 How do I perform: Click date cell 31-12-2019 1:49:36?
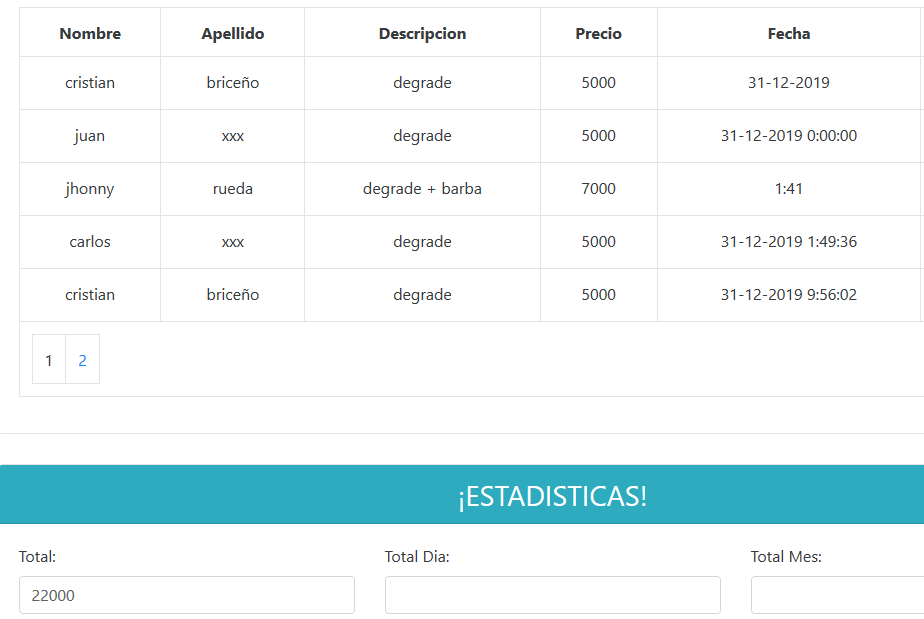(x=789, y=242)
